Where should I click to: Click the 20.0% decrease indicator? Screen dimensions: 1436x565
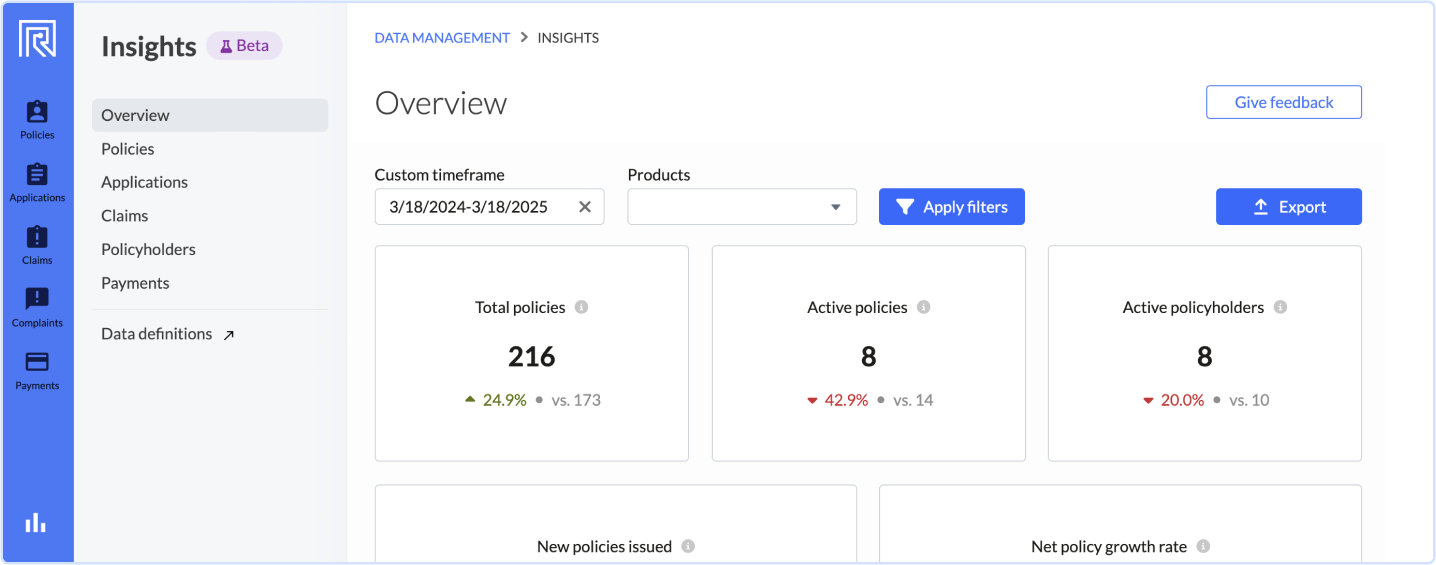click(1174, 400)
